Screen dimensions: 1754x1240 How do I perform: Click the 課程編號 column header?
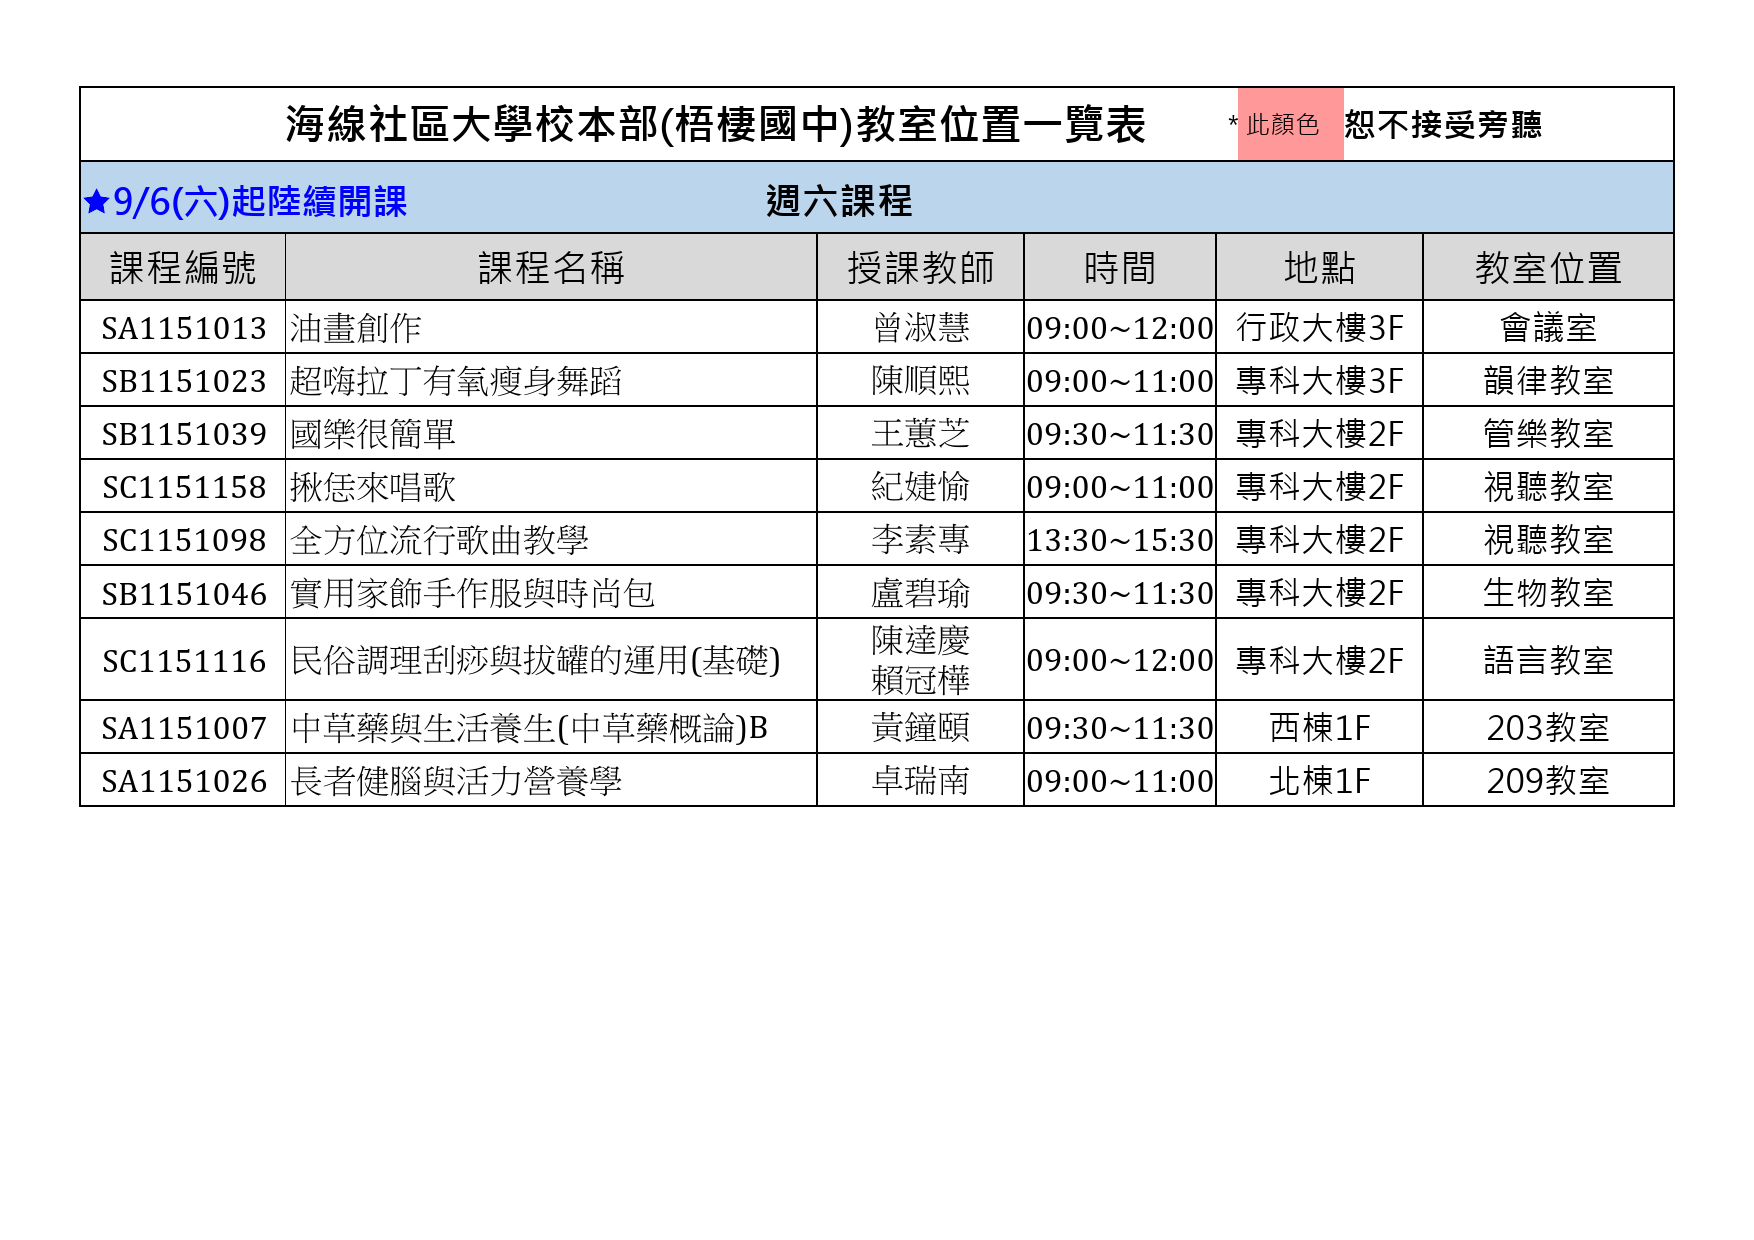click(x=183, y=268)
